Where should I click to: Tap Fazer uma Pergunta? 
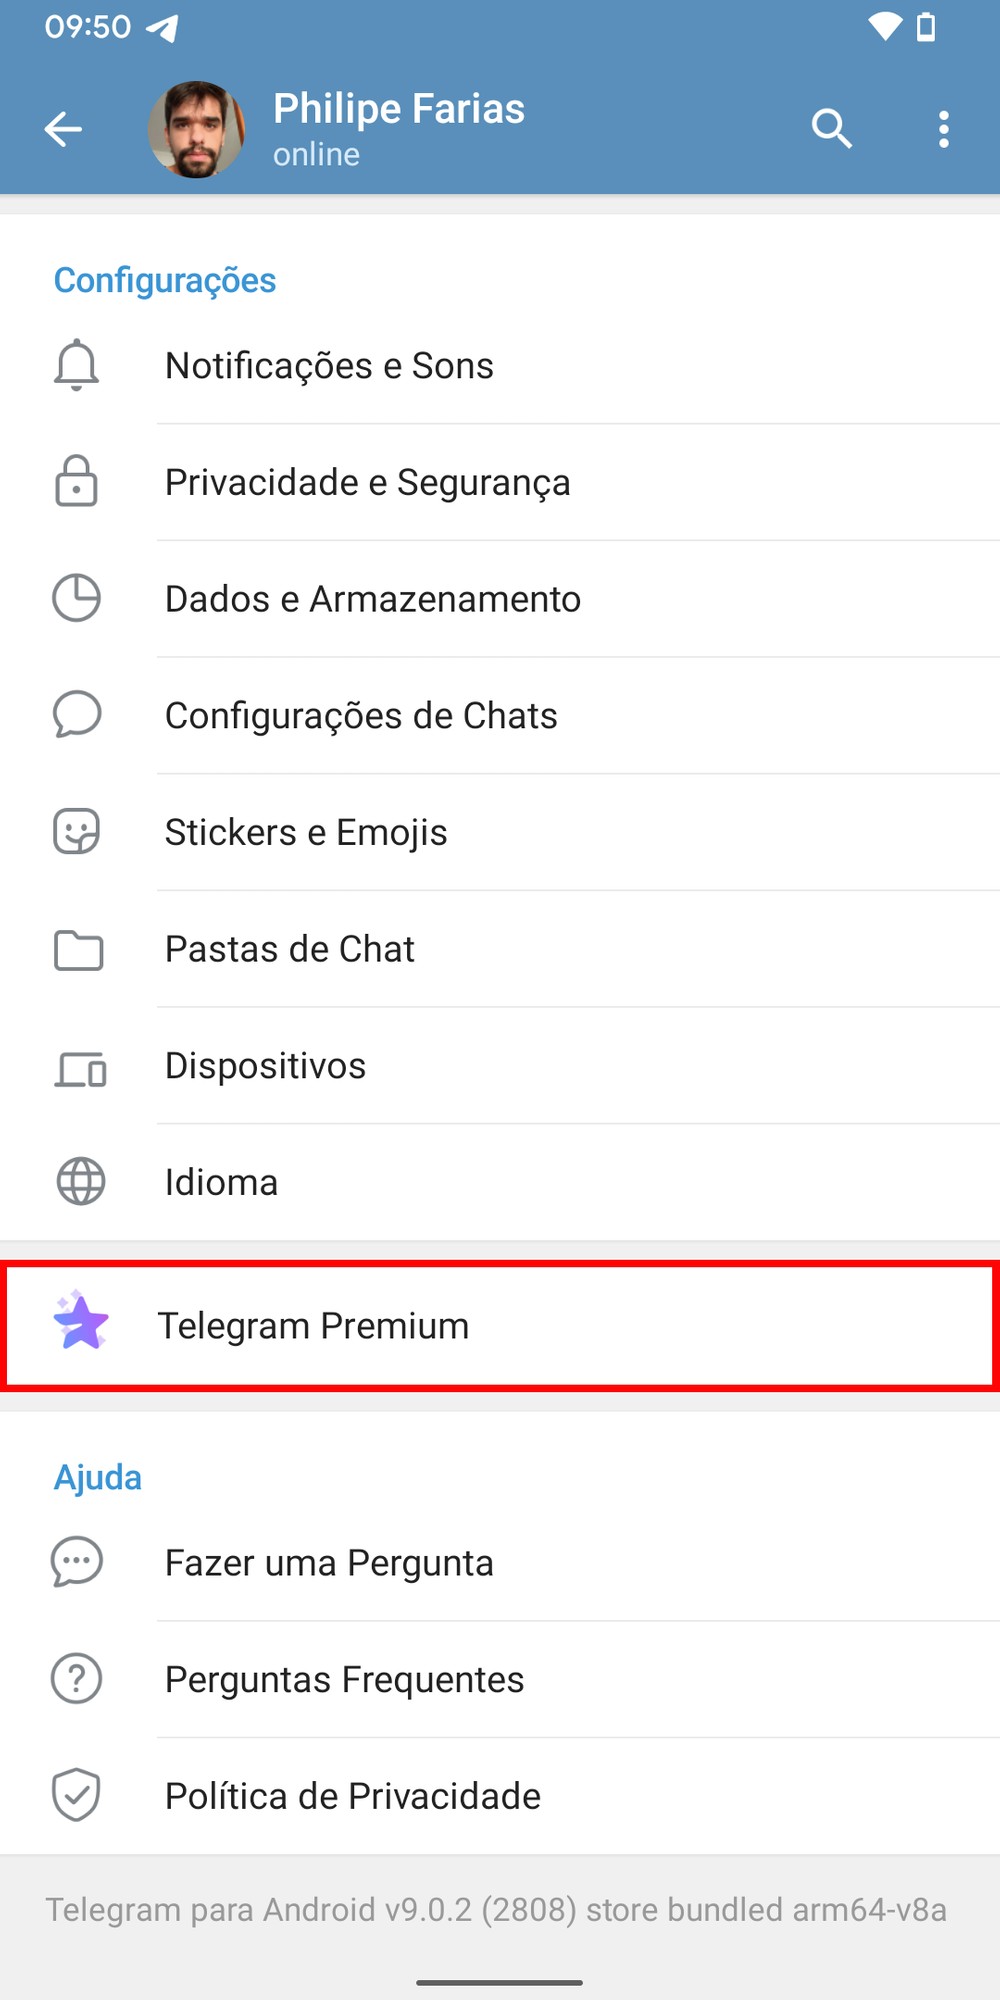pos(329,1563)
